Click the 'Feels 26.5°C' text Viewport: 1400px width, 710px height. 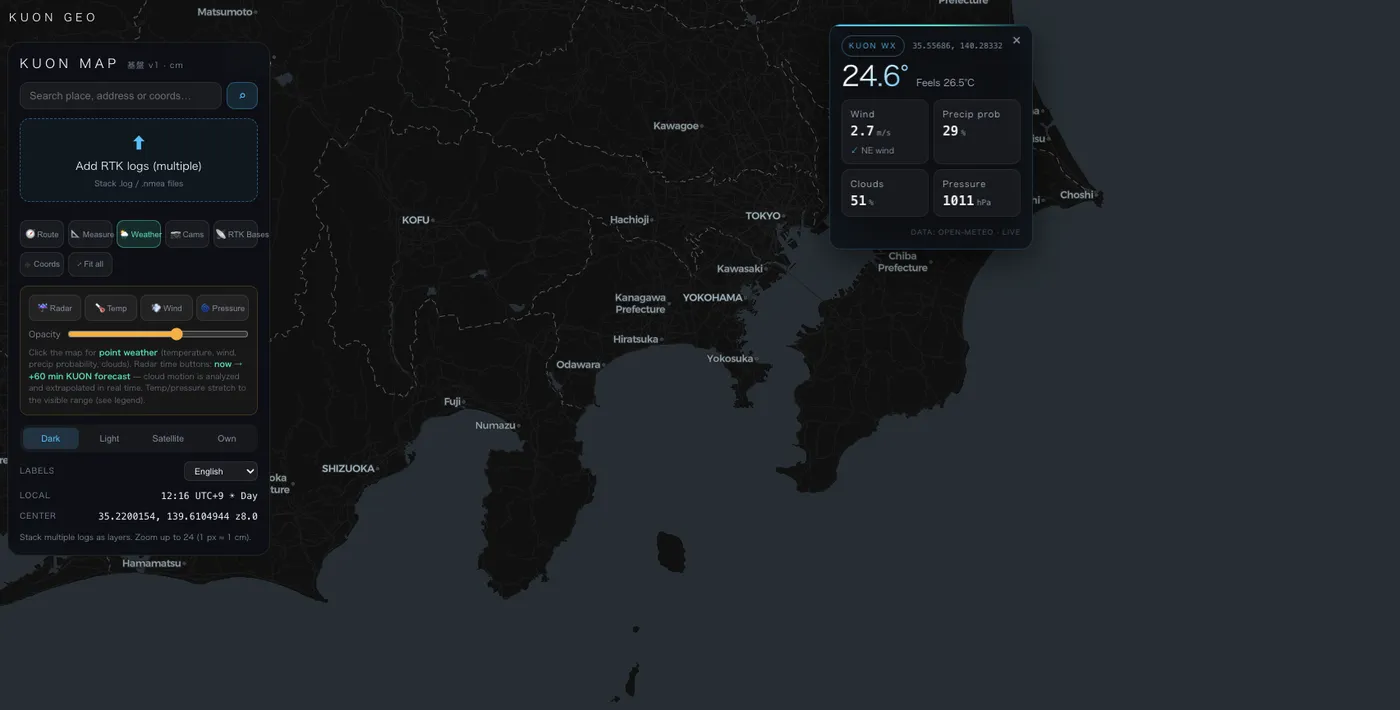[x=945, y=83]
